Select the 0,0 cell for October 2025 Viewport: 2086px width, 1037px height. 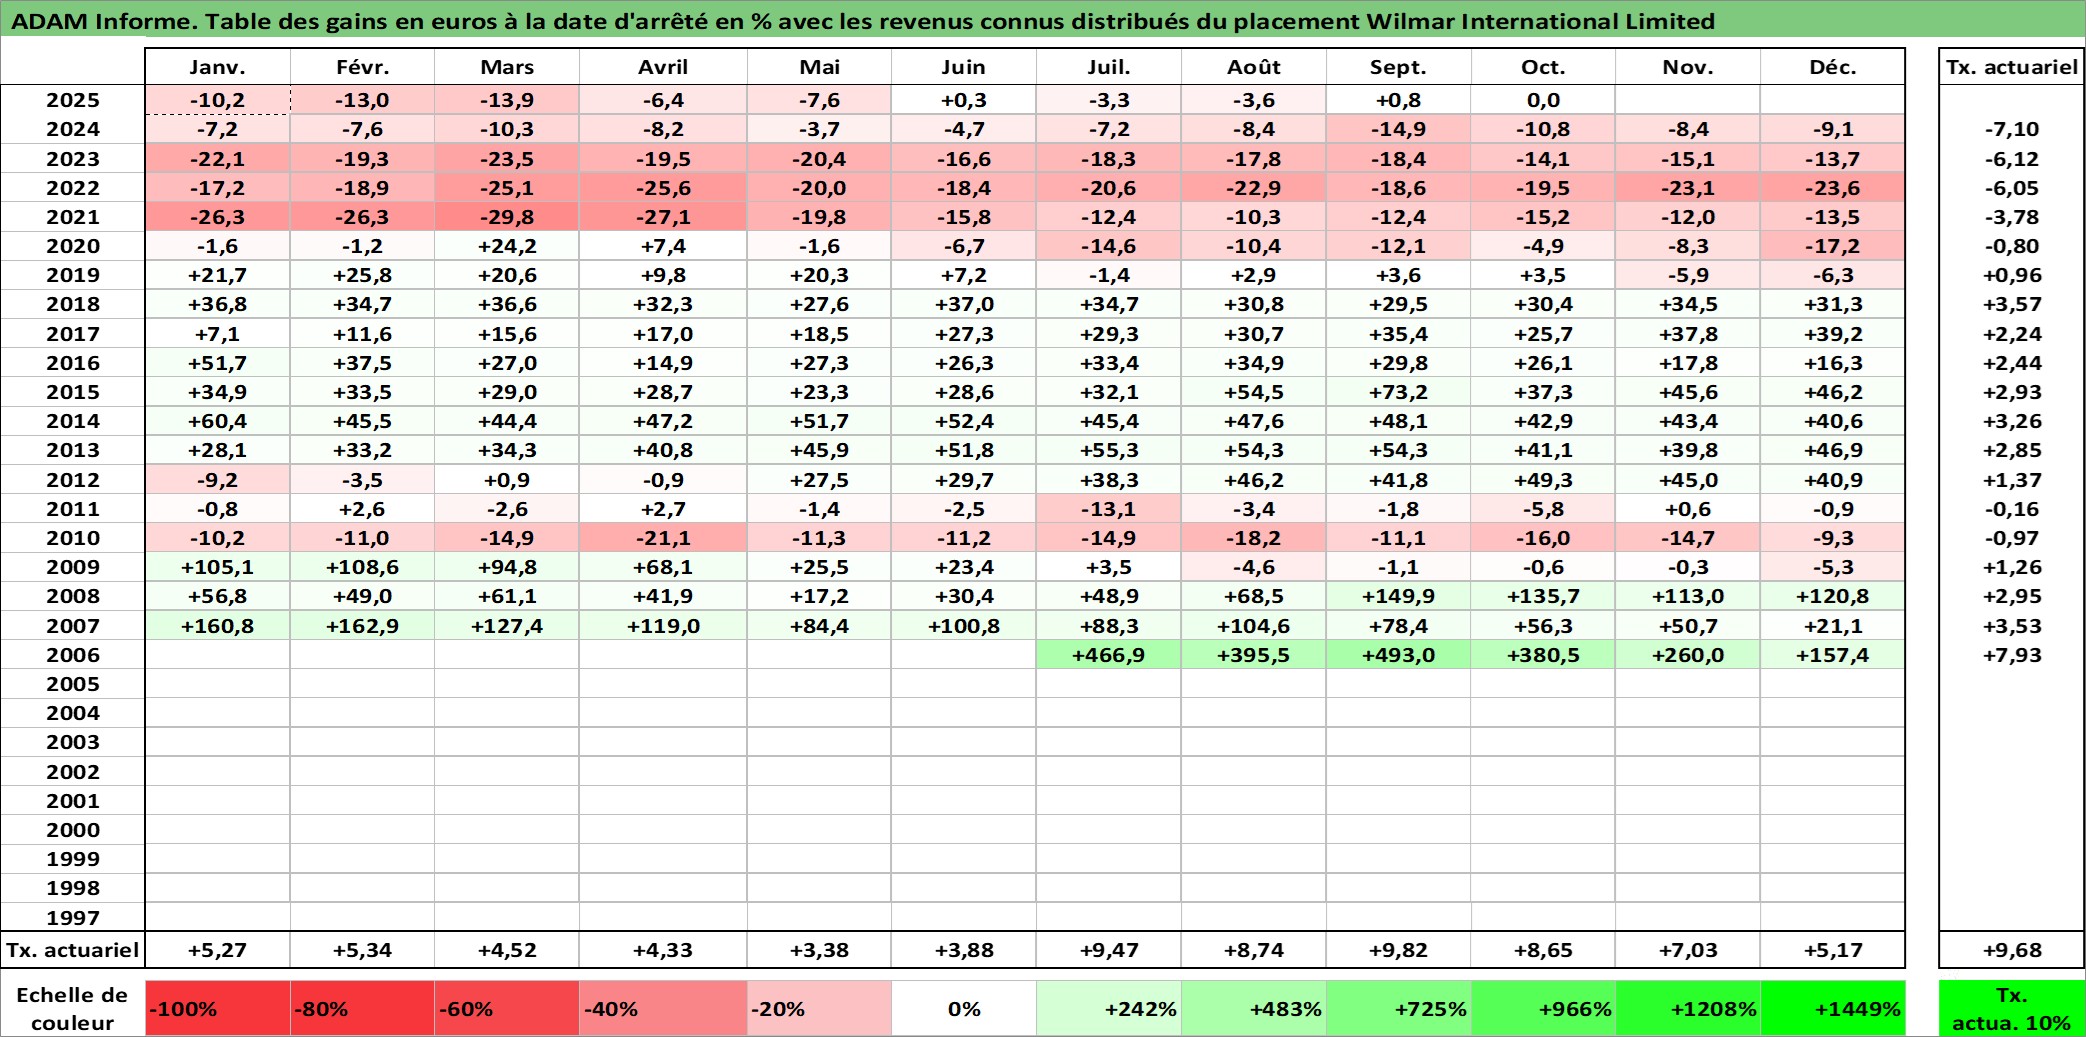point(1543,100)
